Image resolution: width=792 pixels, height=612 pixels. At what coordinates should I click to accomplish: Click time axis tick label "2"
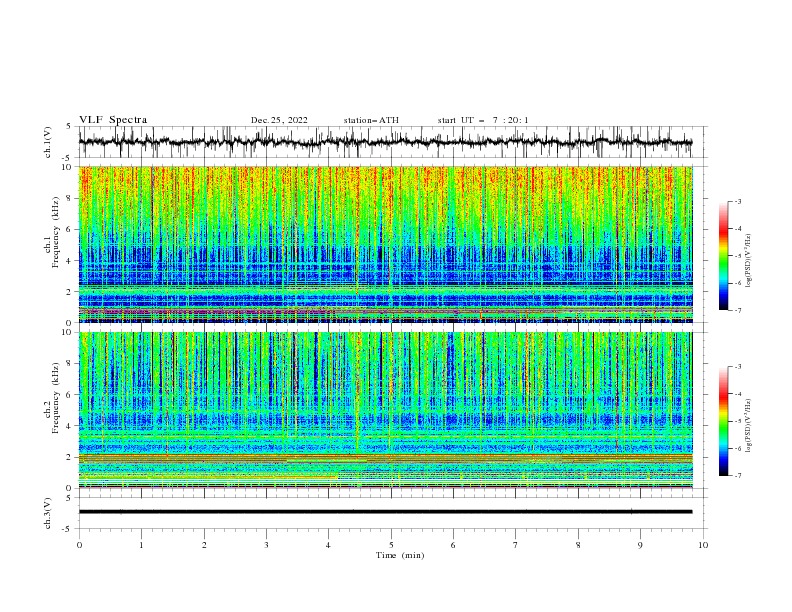(x=204, y=545)
